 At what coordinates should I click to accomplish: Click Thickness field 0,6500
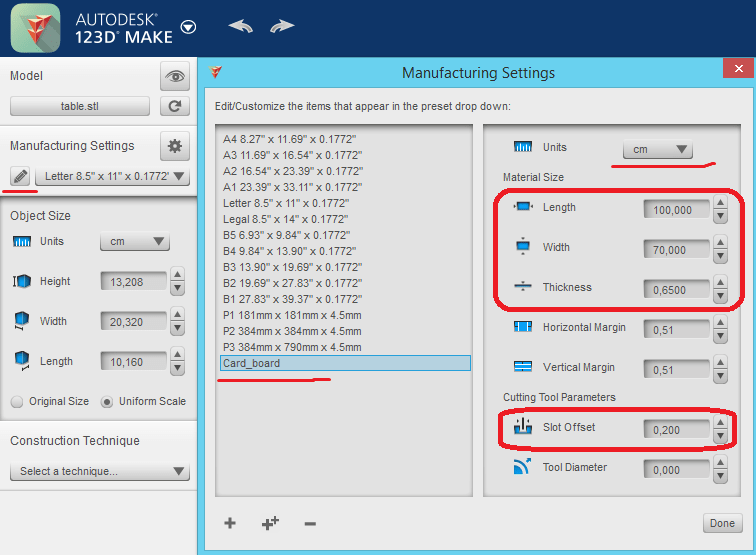pos(676,290)
